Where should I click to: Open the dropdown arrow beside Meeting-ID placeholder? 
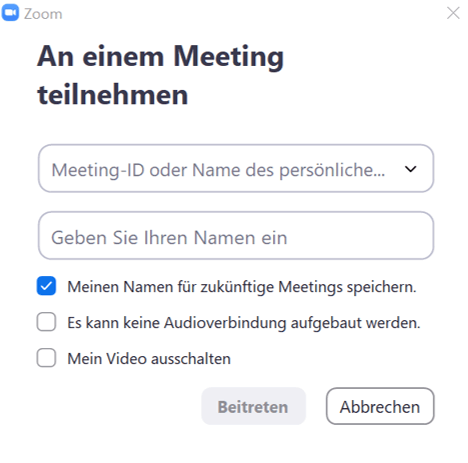point(410,169)
